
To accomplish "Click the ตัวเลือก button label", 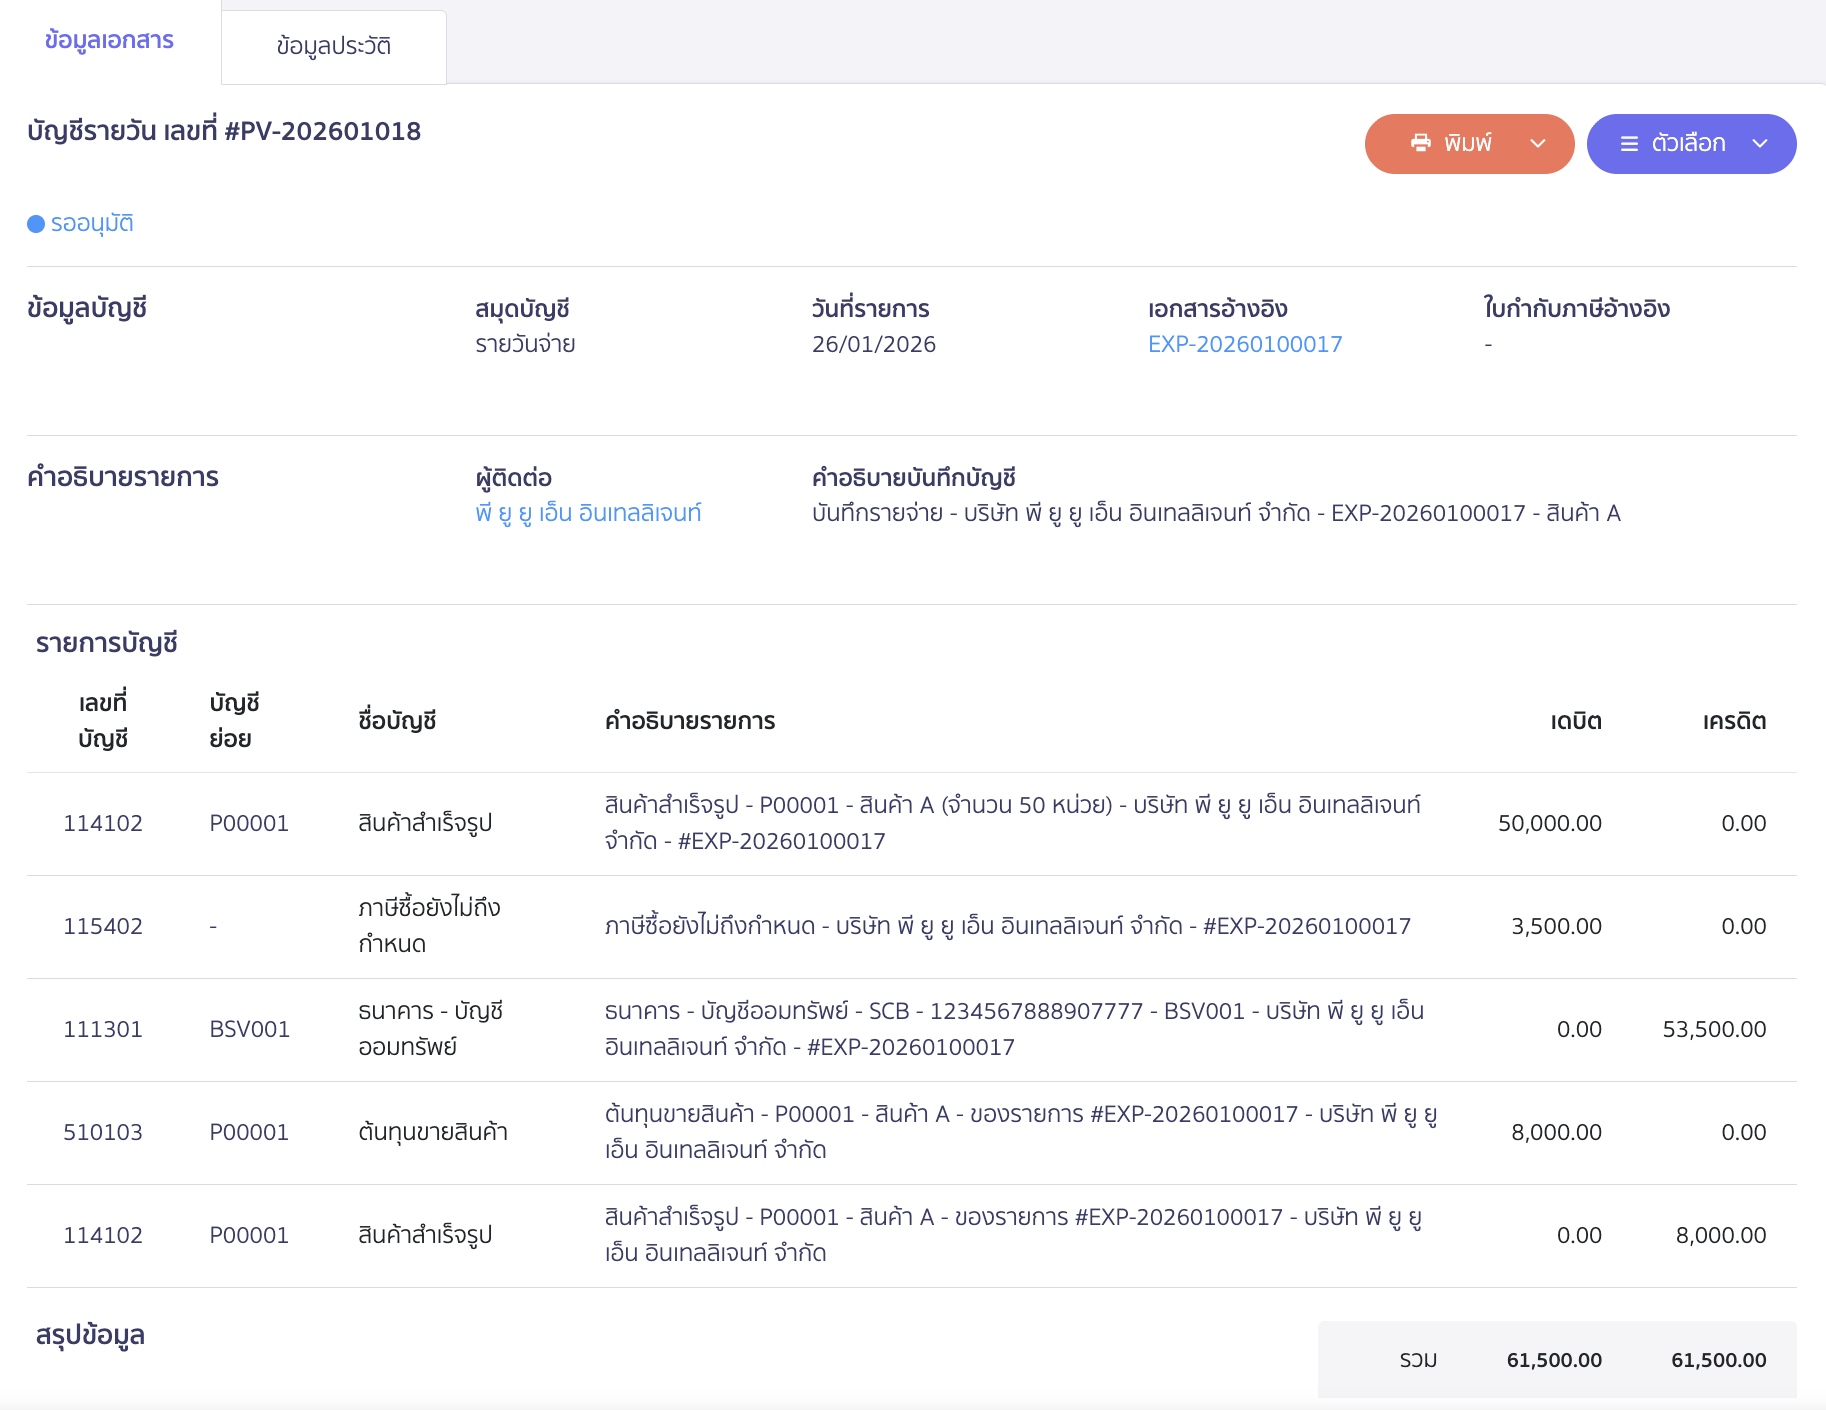I will pos(1688,144).
